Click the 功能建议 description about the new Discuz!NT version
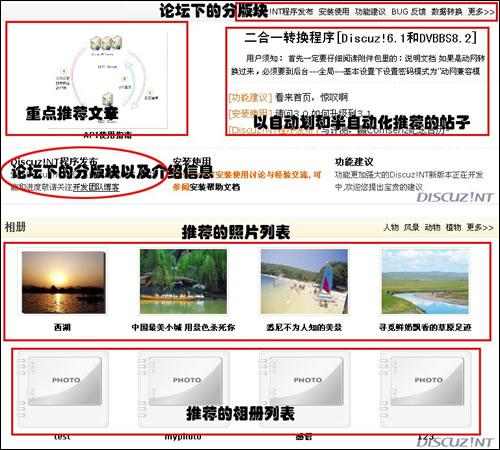The image size is (500, 450). tap(409, 181)
